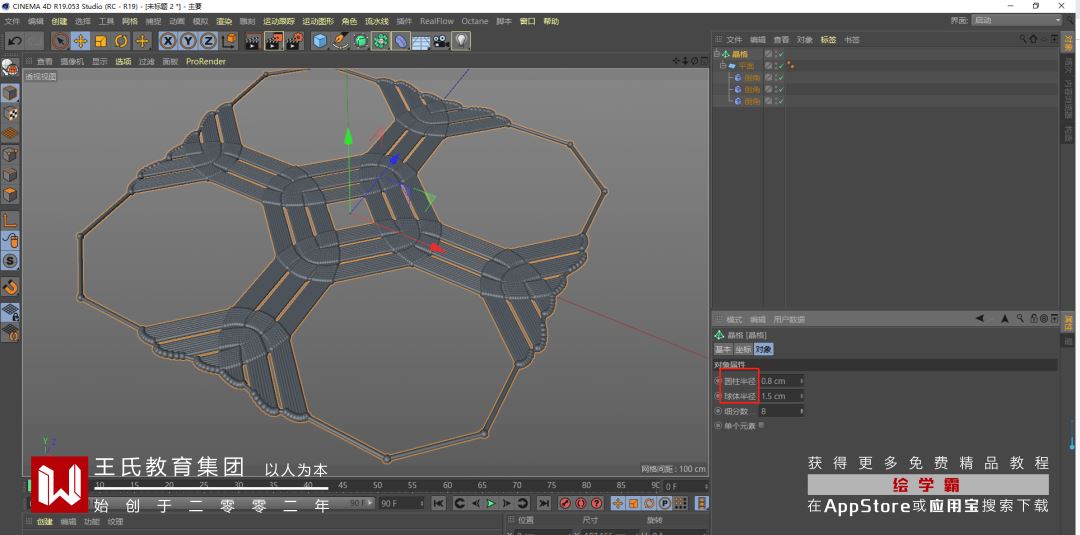Open the 运动图形 menu
The height and width of the screenshot is (535, 1080).
click(x=318, y=21)
